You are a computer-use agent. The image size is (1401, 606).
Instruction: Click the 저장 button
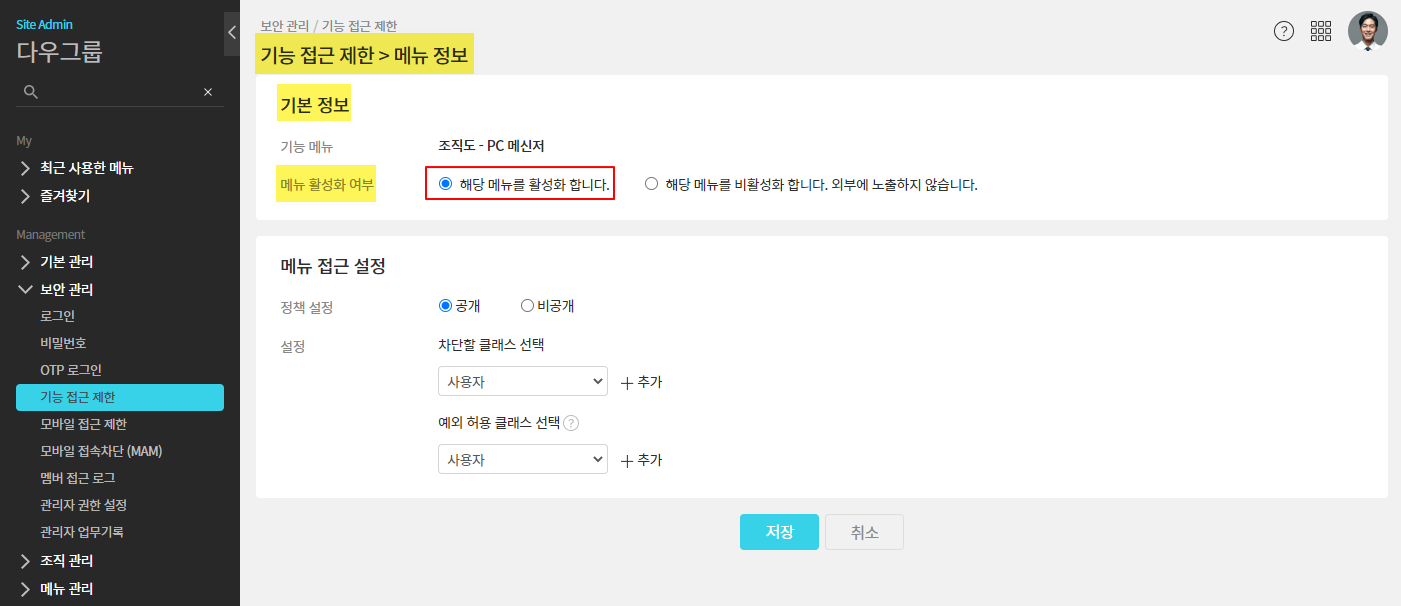point(779,532)
